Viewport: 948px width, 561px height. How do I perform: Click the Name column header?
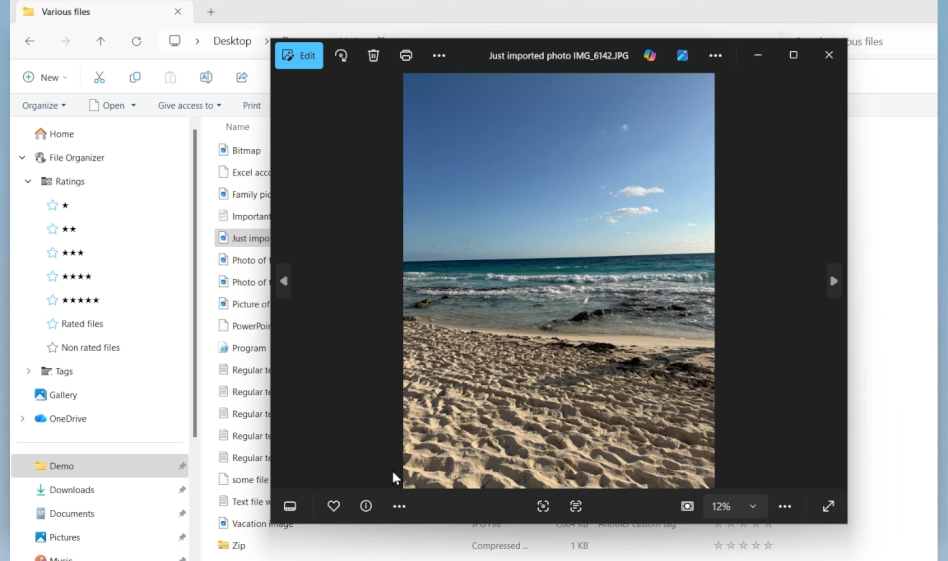coord(238,127)
